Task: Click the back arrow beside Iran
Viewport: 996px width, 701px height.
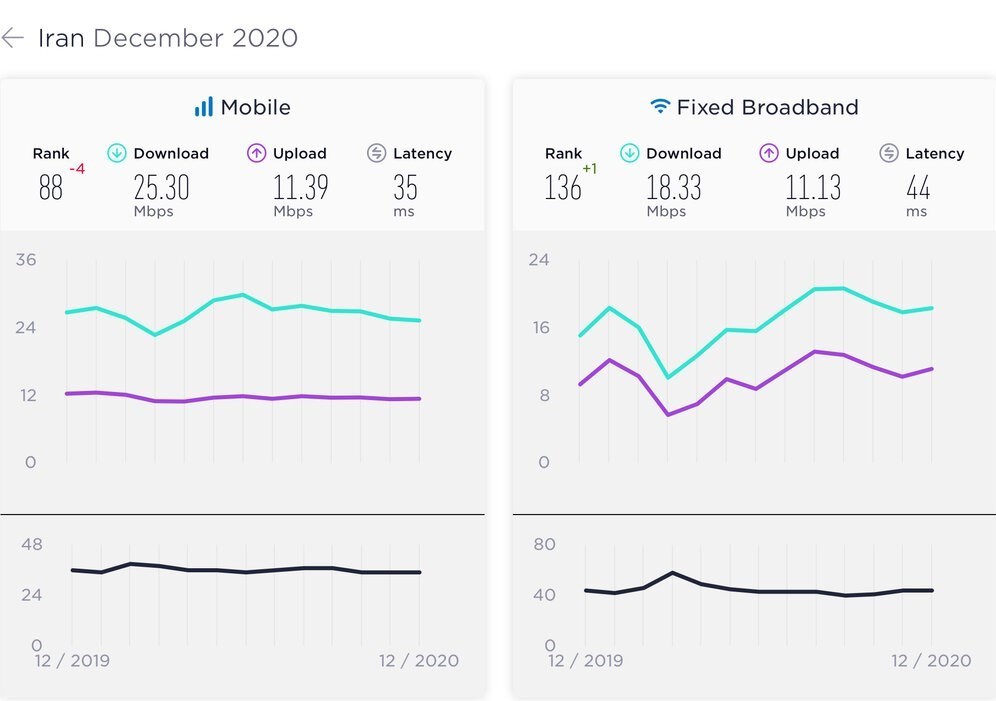Action: coord(12,39)
